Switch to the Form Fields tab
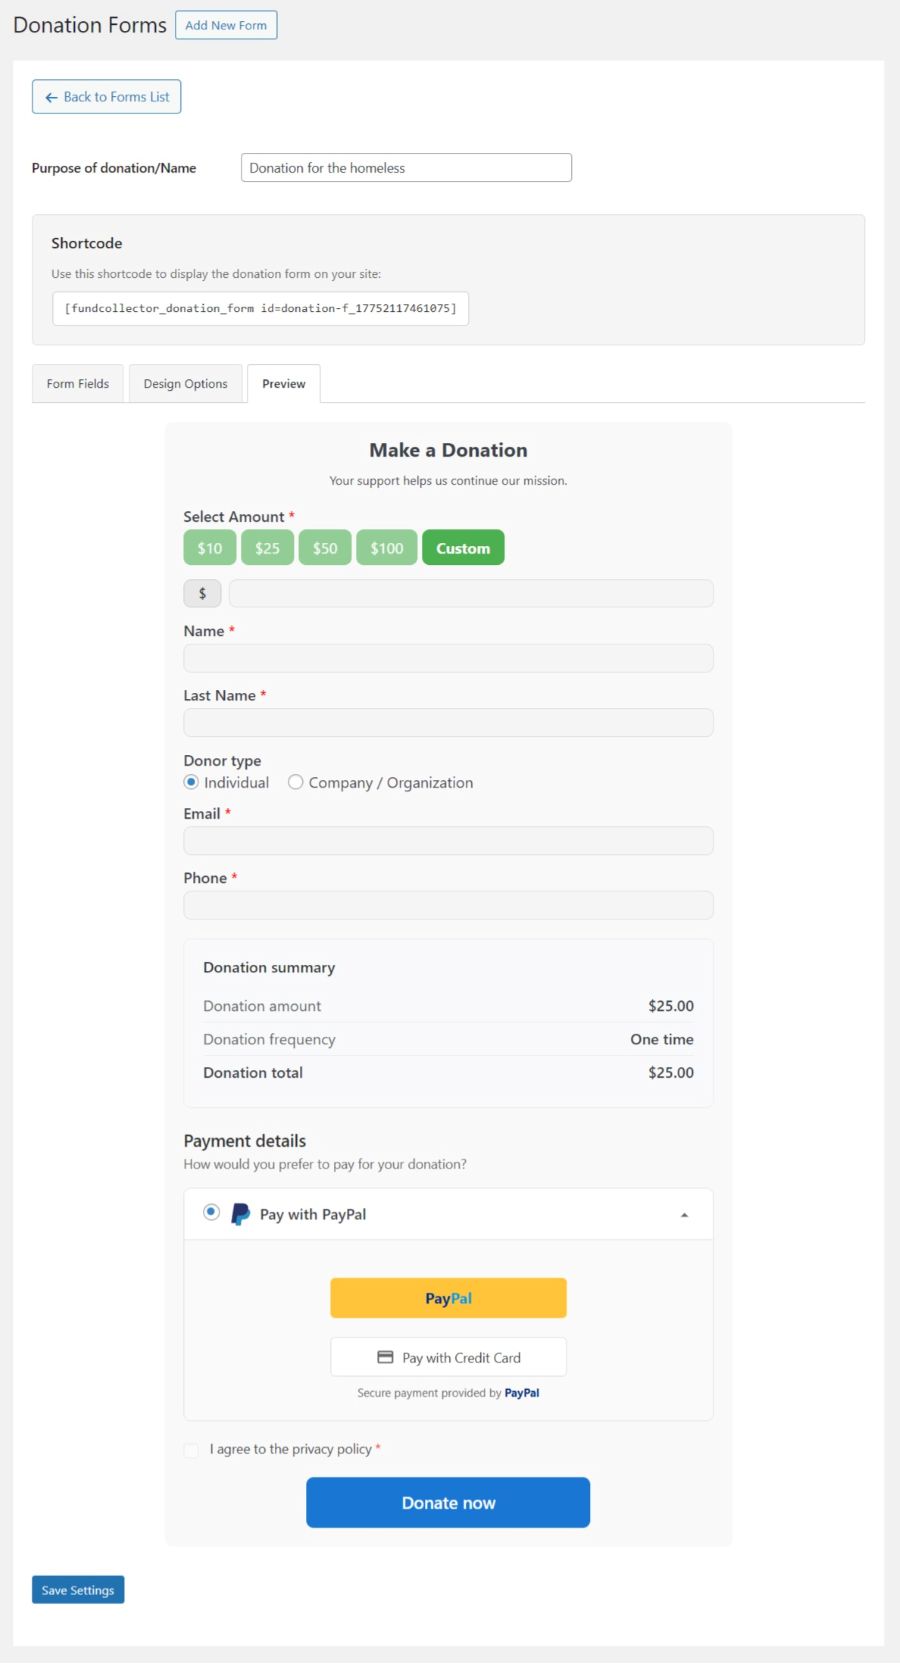 [x=77, y=383]
